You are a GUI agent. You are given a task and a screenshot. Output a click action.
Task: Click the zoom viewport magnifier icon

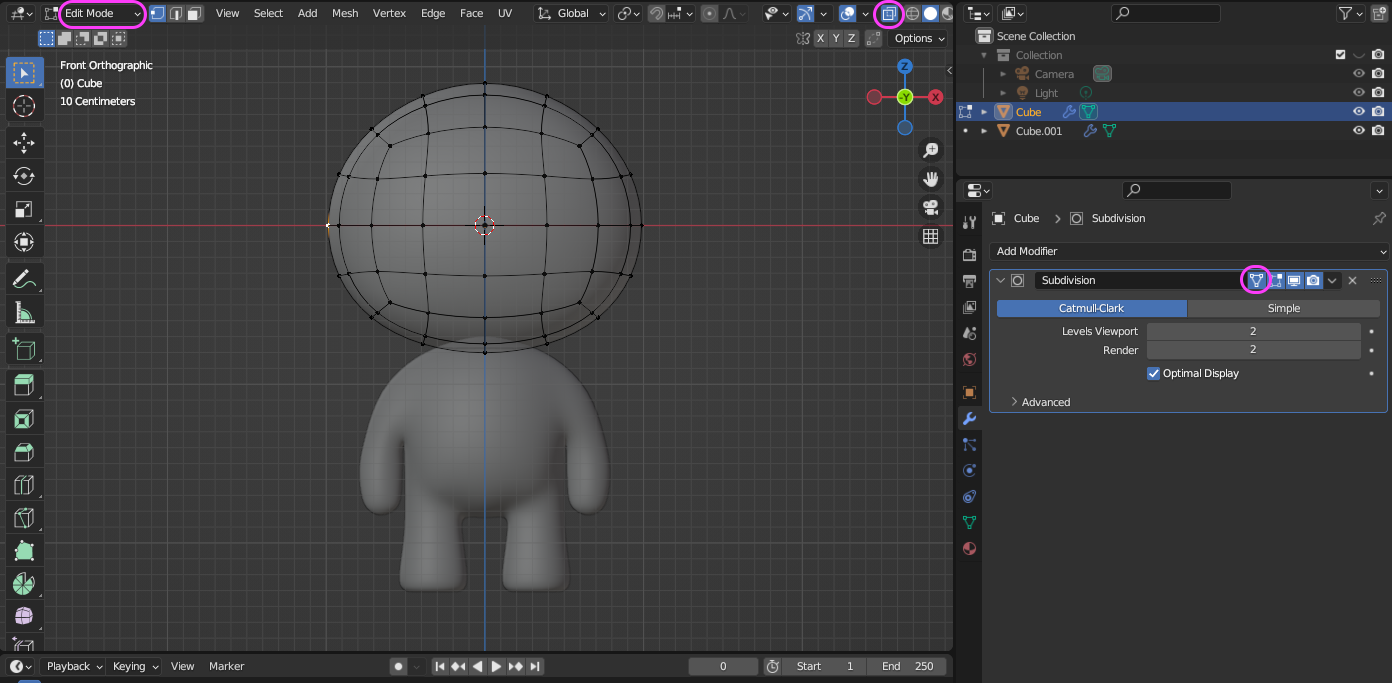[930, 150]
